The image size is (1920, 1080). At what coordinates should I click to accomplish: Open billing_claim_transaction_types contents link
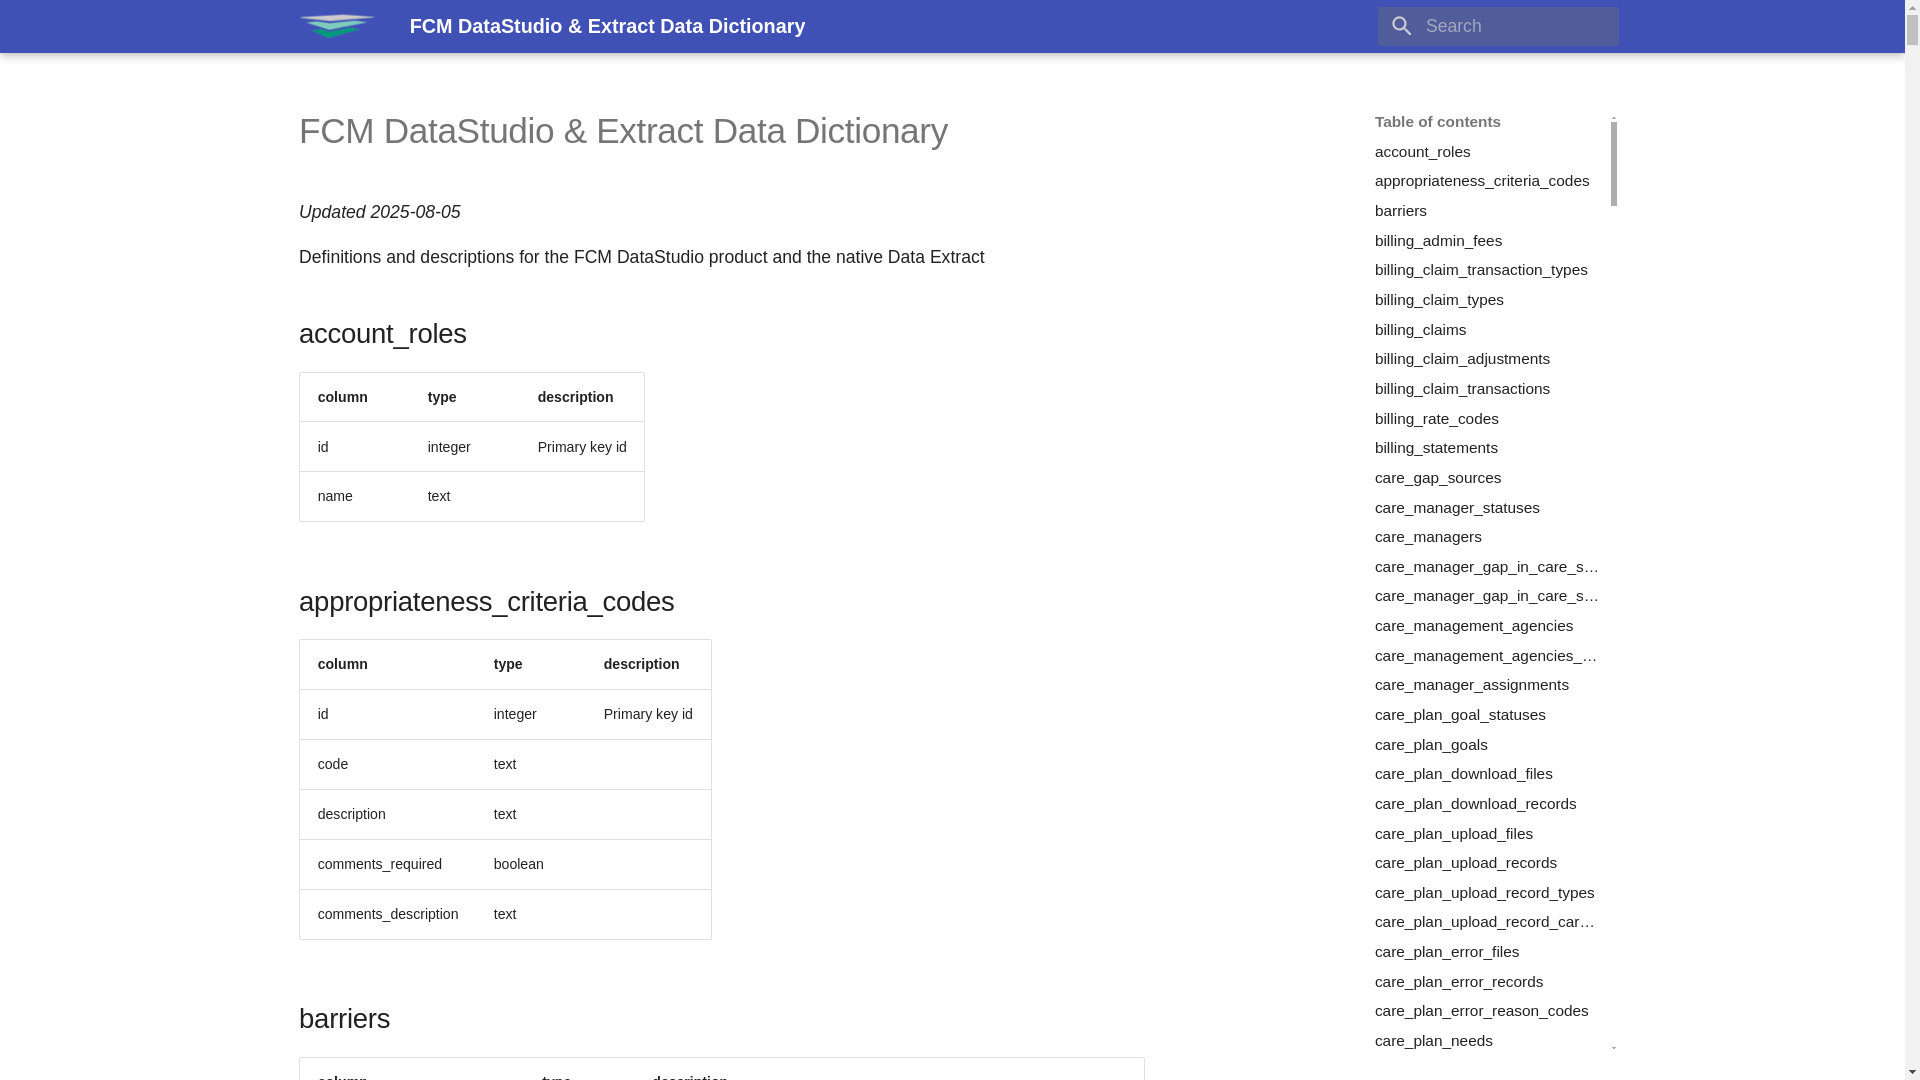[1480, 270]
